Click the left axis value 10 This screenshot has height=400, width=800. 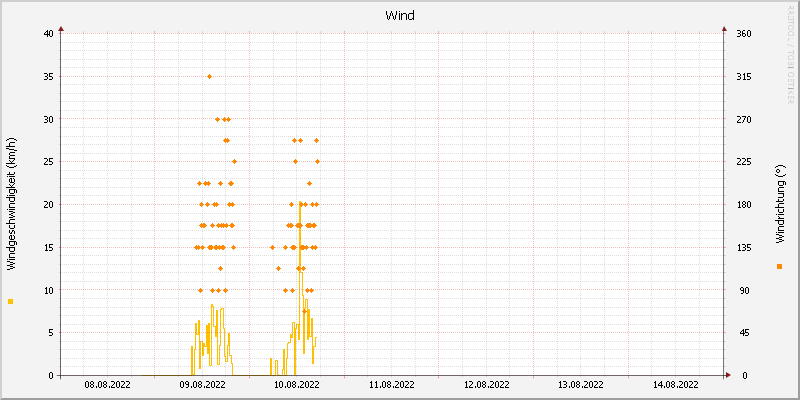(48, 290)
